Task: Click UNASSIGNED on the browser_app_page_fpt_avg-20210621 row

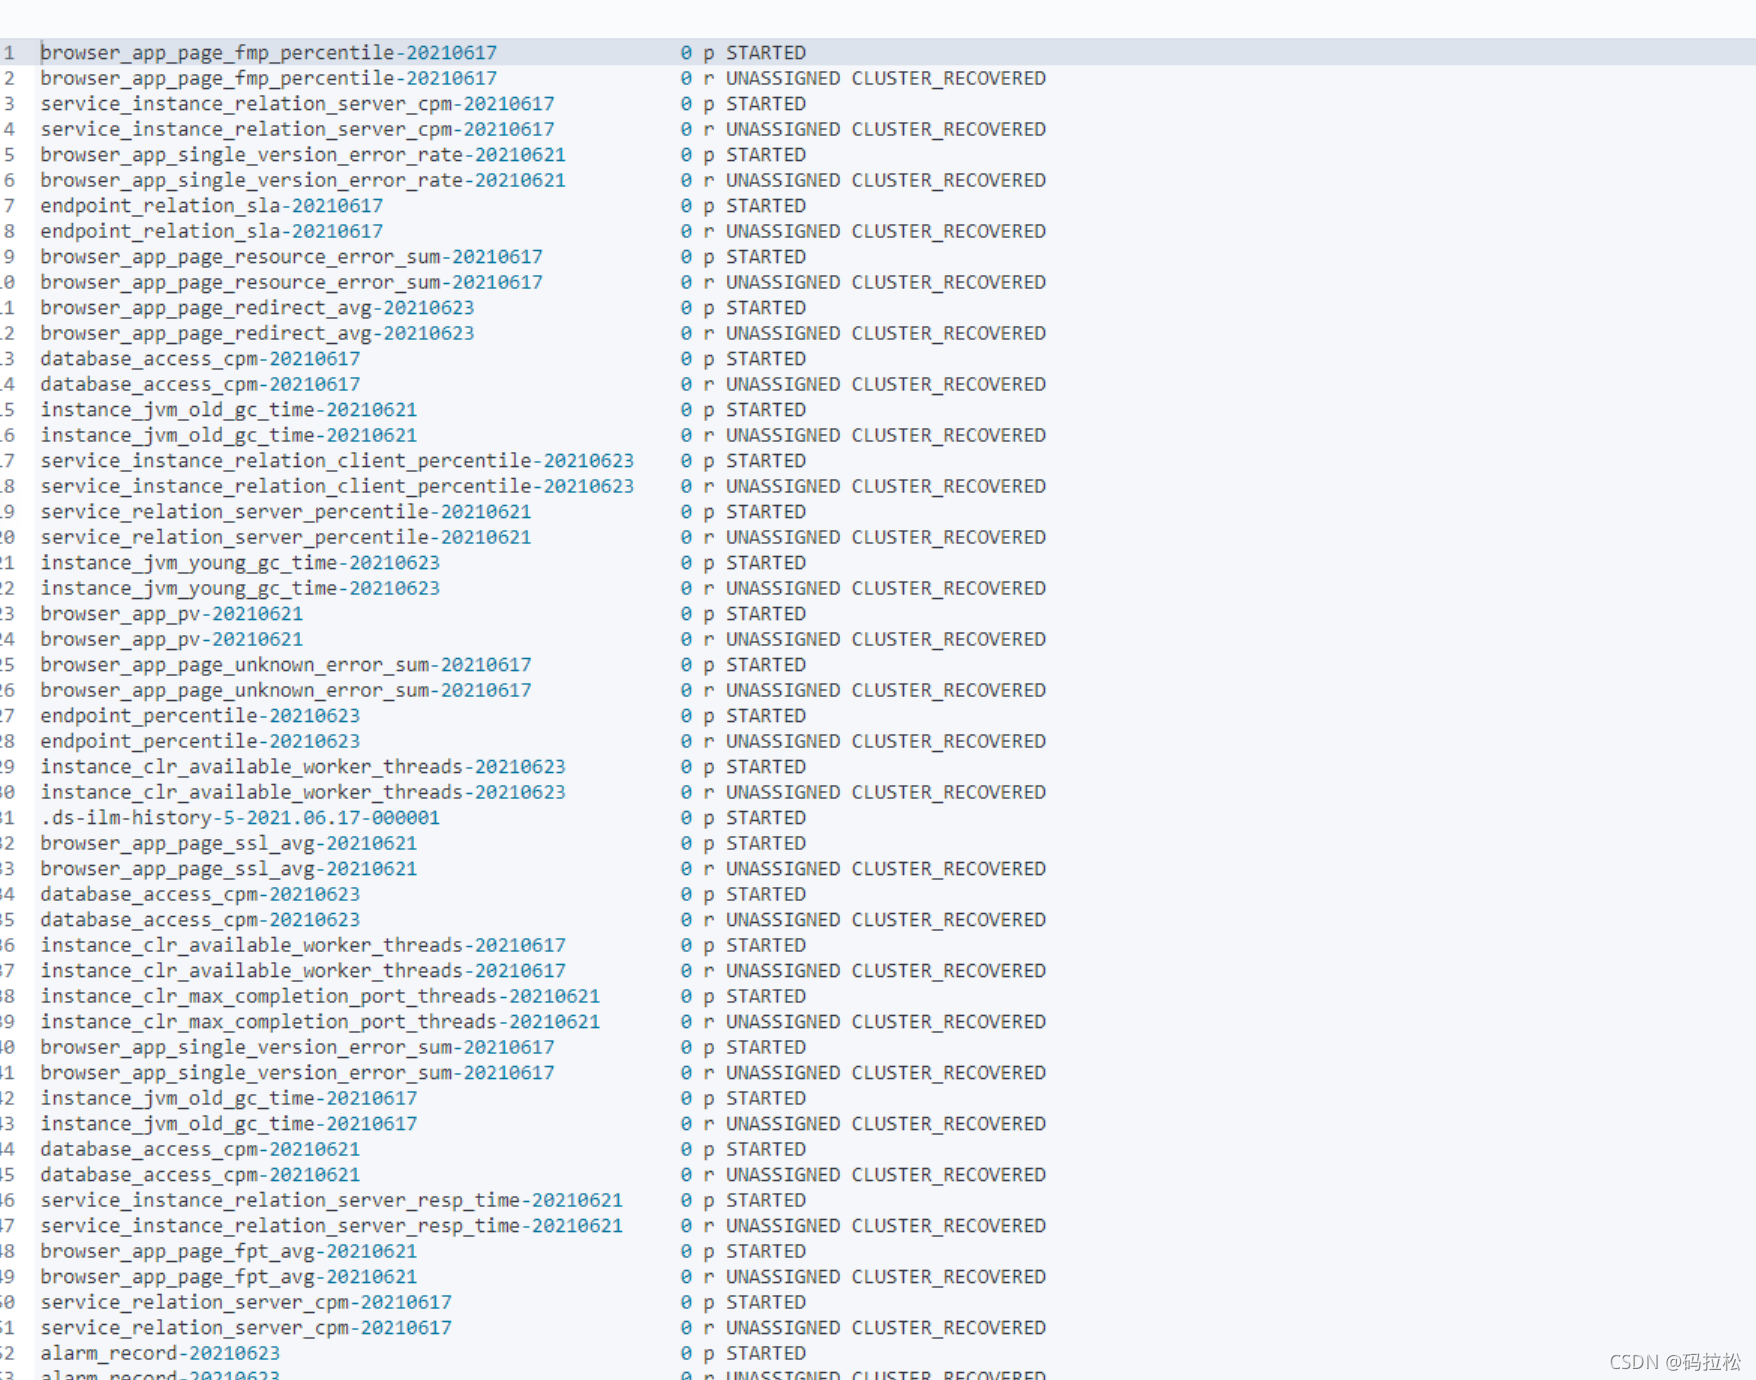Action: pos(783,1277)
